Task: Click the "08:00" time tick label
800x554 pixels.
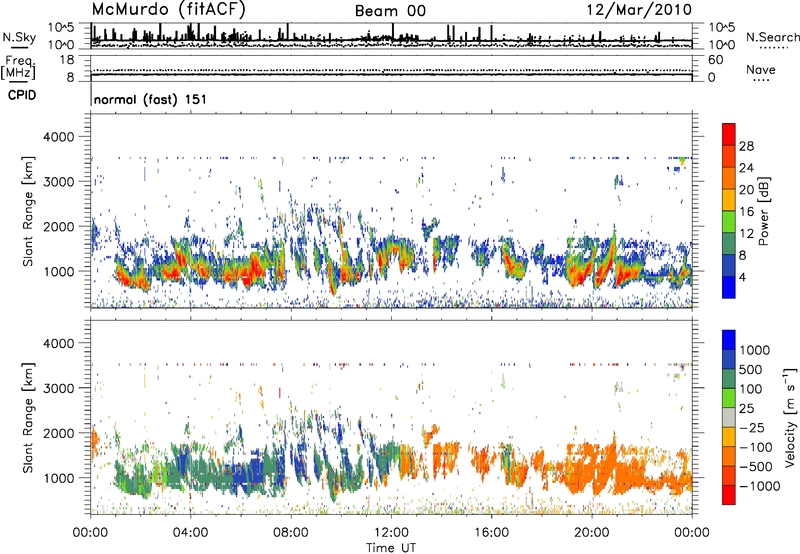Action: 291,533
